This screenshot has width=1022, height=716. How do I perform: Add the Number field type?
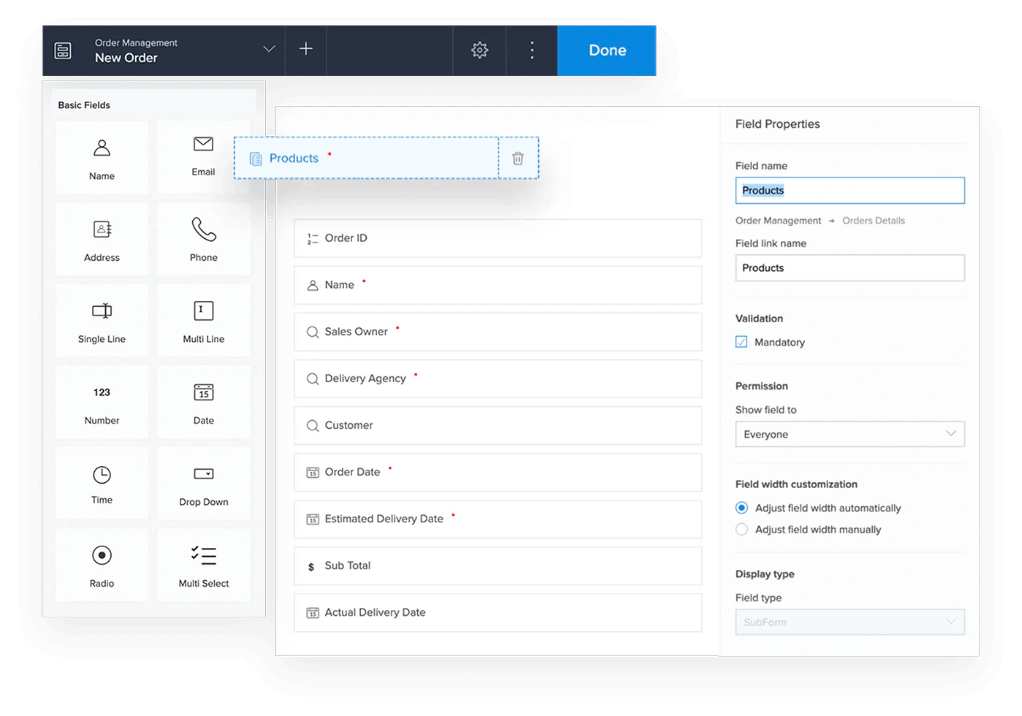pyautogui.click(x=102, y=402)
